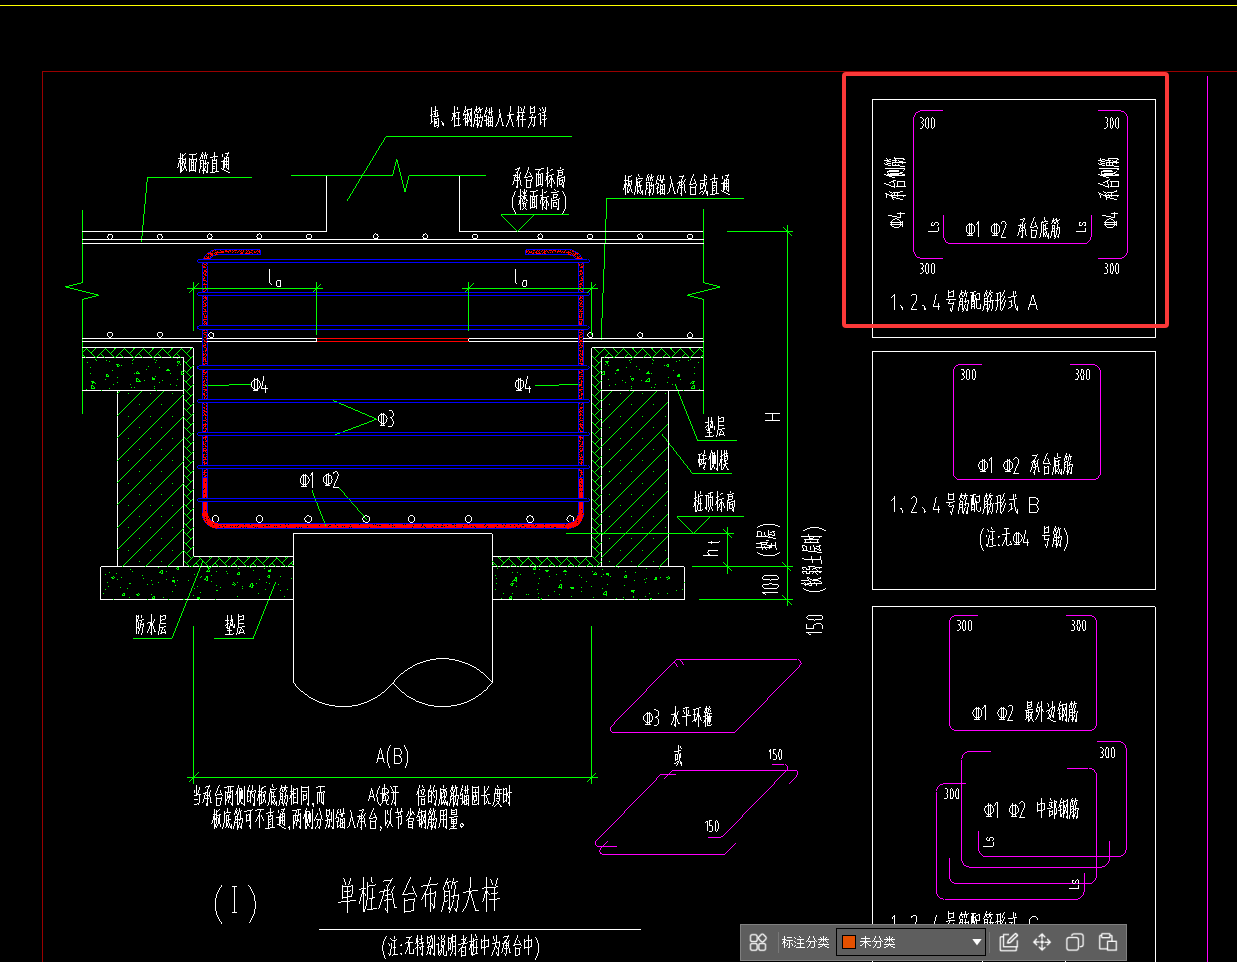Image resolution: width=1237 pixels, height=962 pixels.
Task: Click the A(B) dimension label
Action: pyautogui.click(x=392, y=756)
